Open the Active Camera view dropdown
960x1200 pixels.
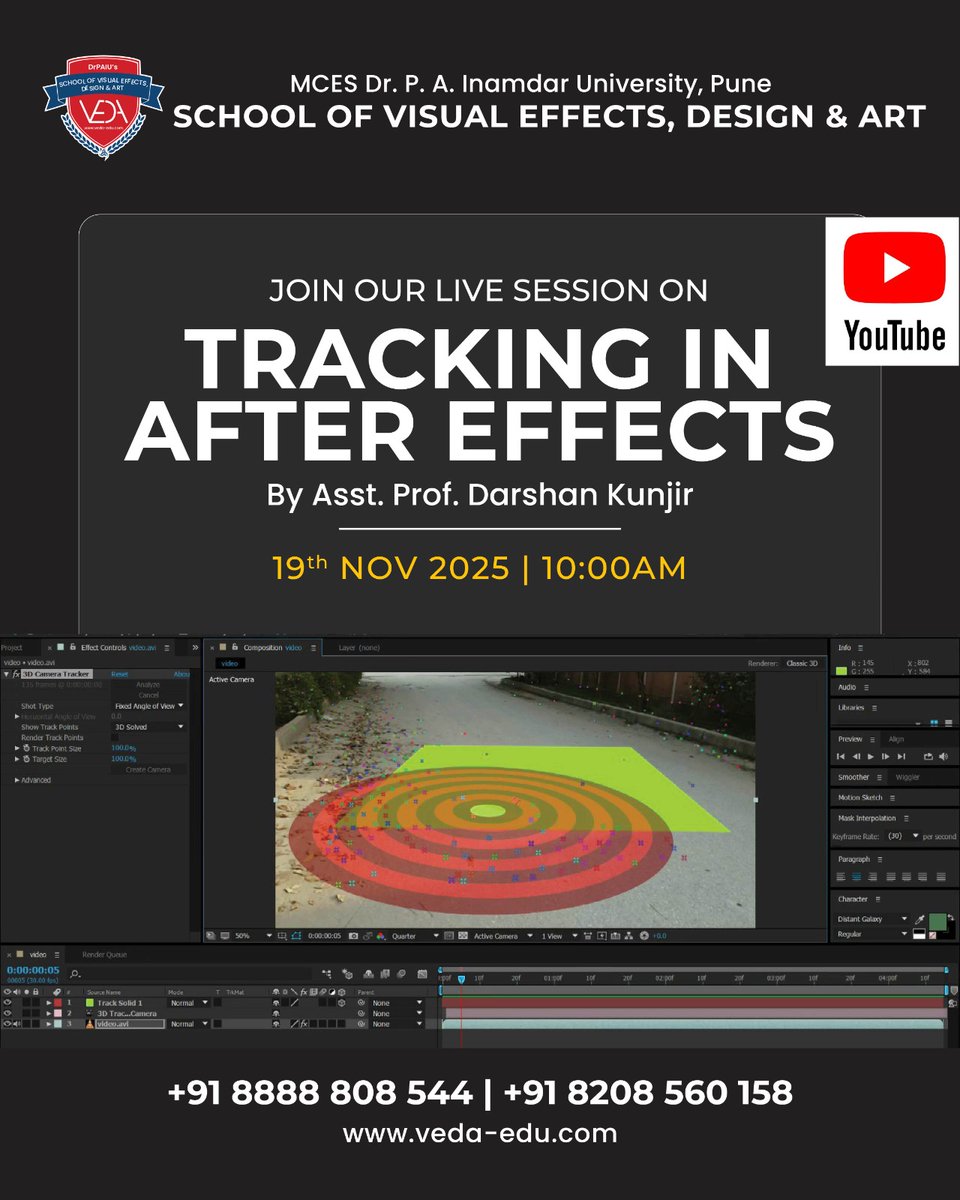503,936
